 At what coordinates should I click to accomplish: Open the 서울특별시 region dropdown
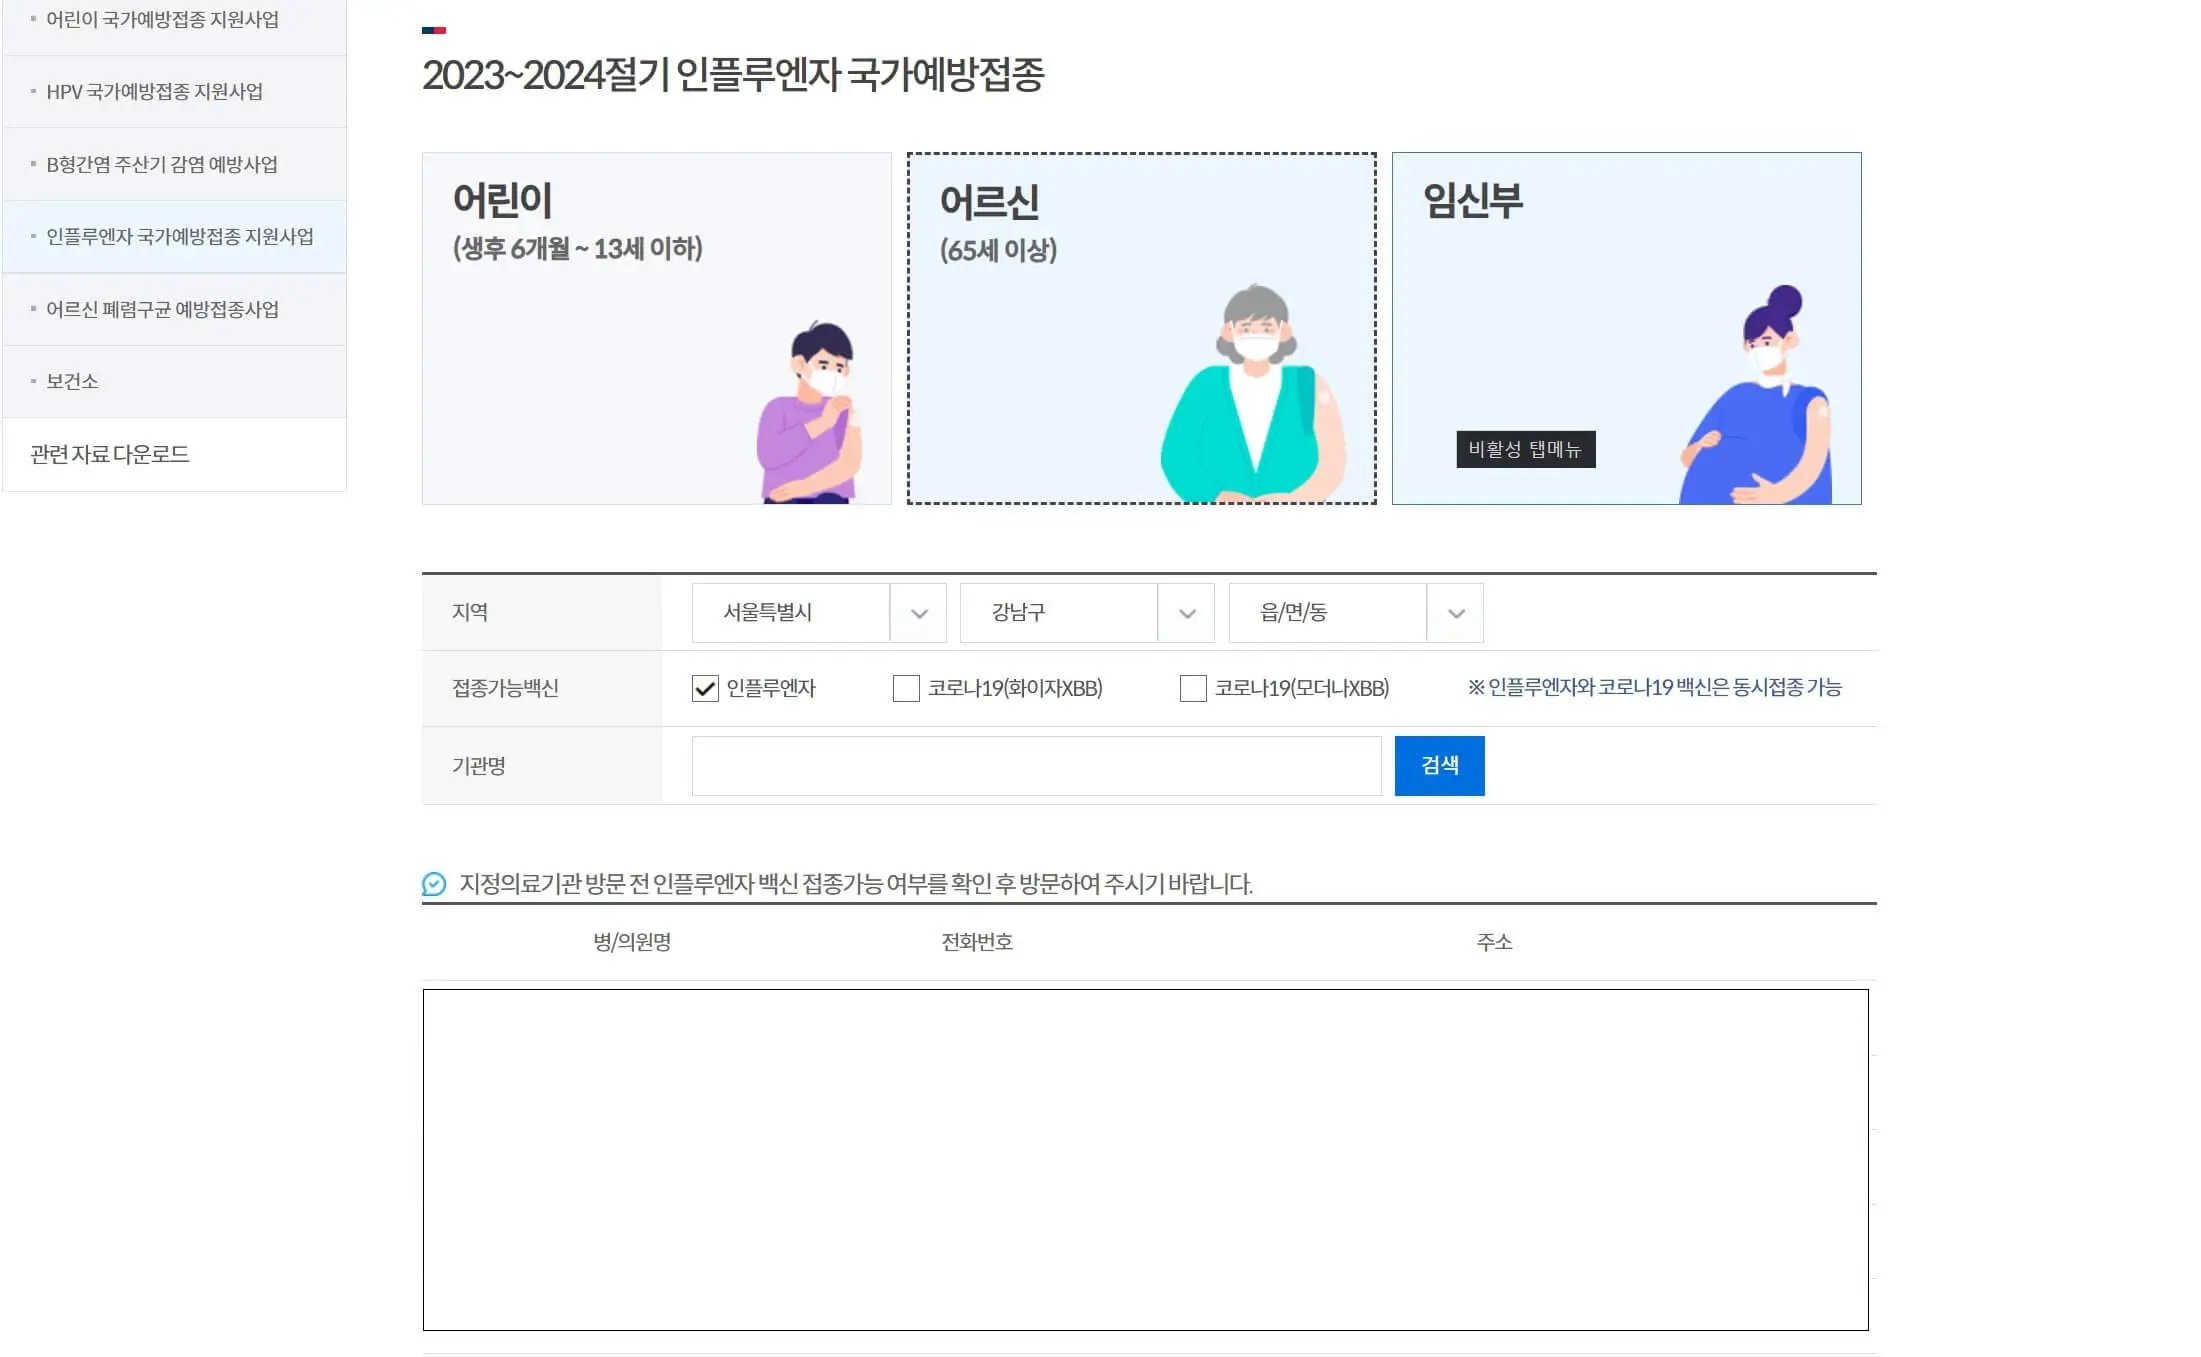click(x=818, y=613)
